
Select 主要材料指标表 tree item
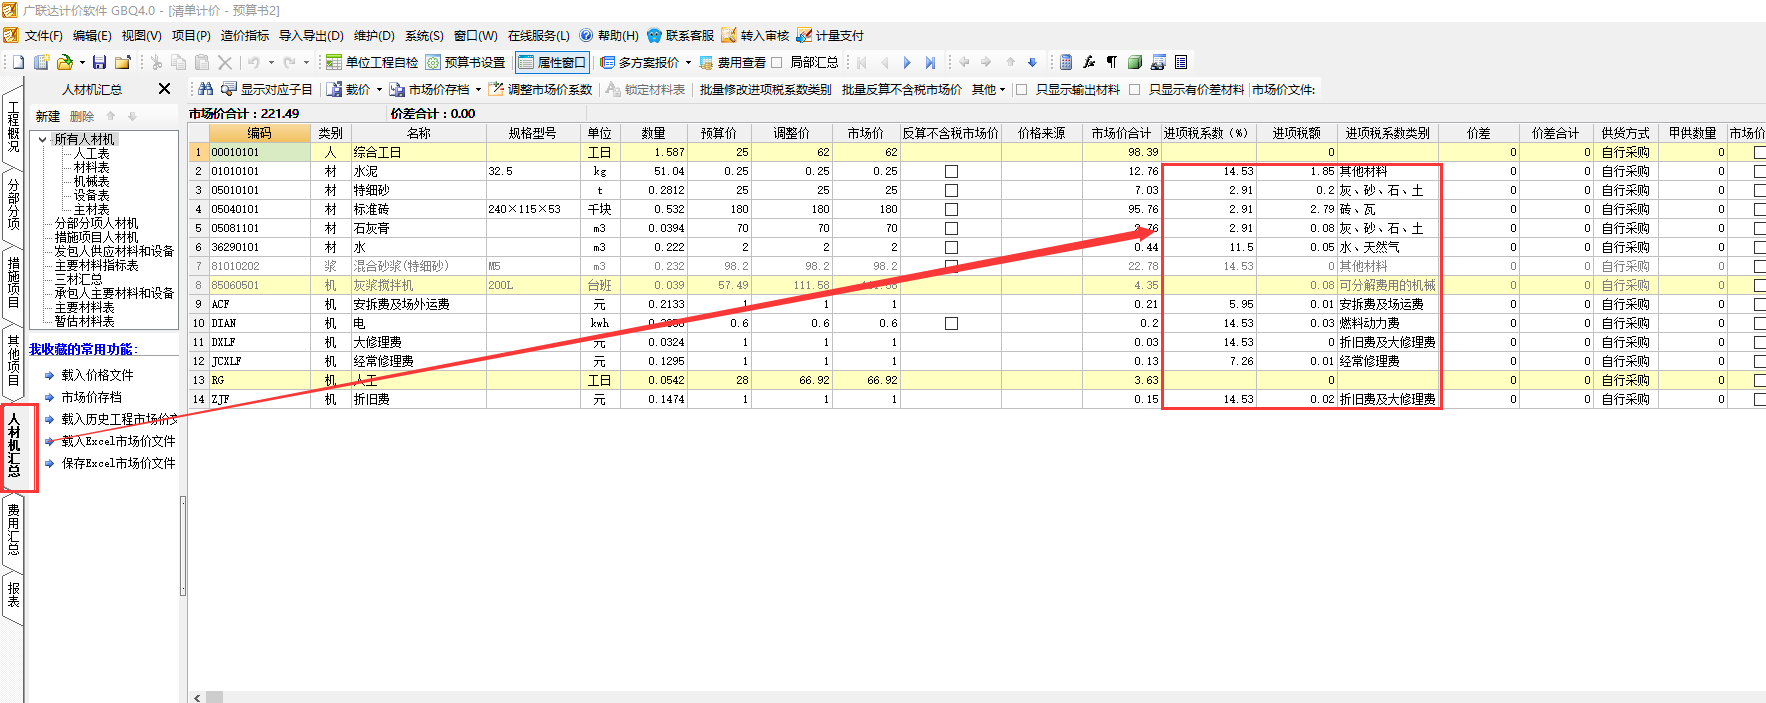click(x=96, y=265)
